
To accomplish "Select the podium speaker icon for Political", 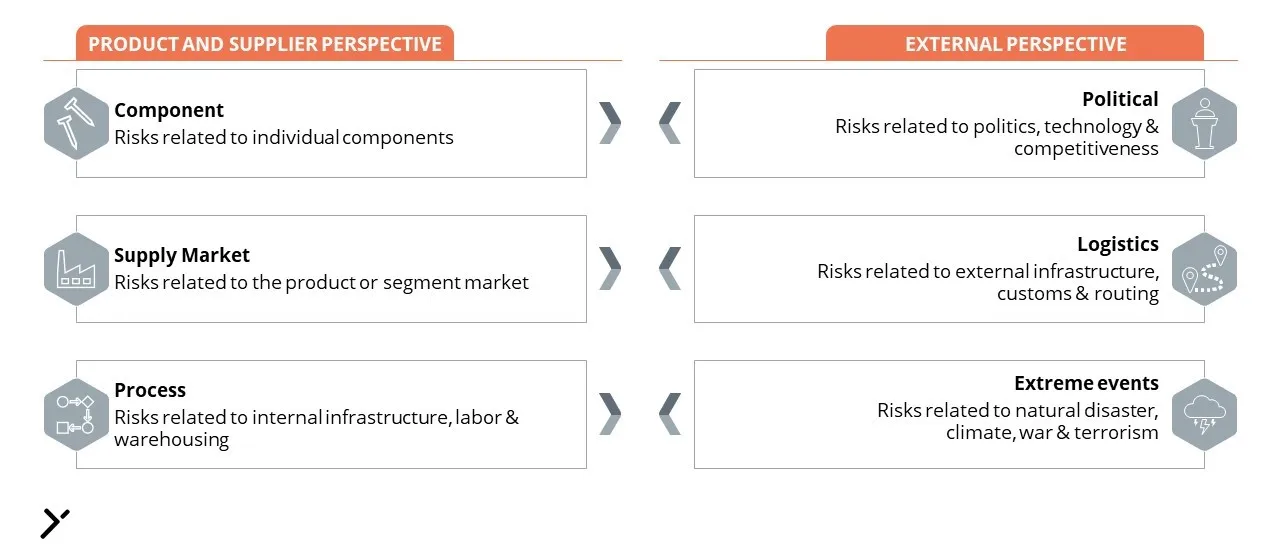I will click(x=1204, y=123).
